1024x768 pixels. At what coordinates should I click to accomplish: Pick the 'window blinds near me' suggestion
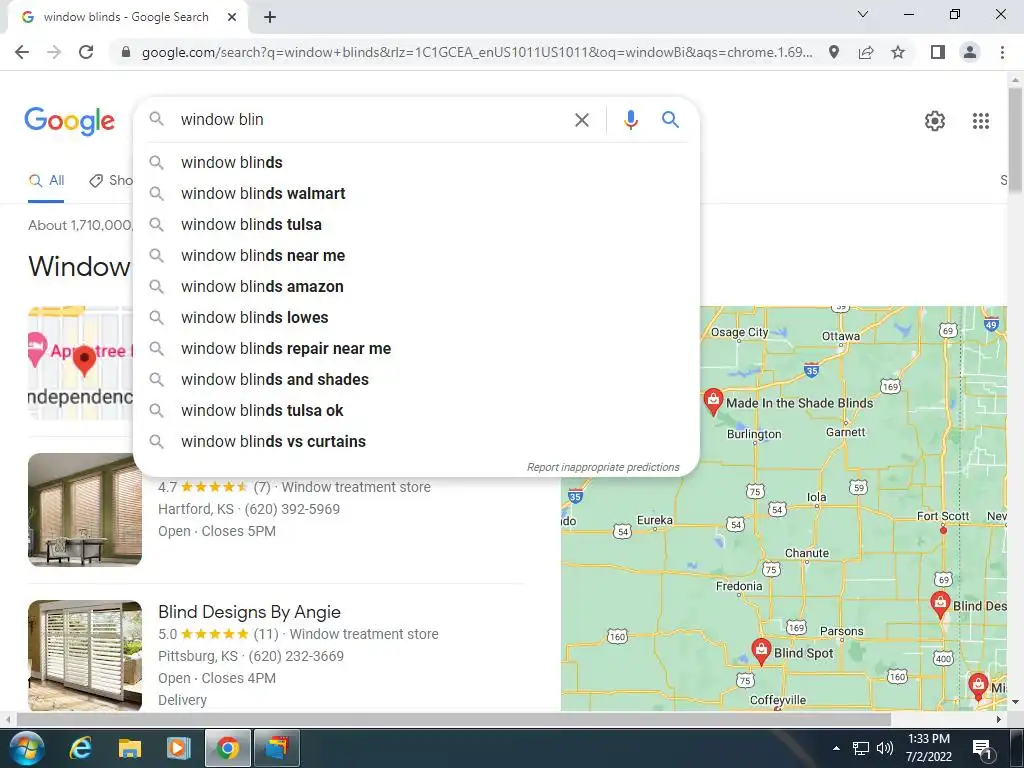tap(416, 255)
